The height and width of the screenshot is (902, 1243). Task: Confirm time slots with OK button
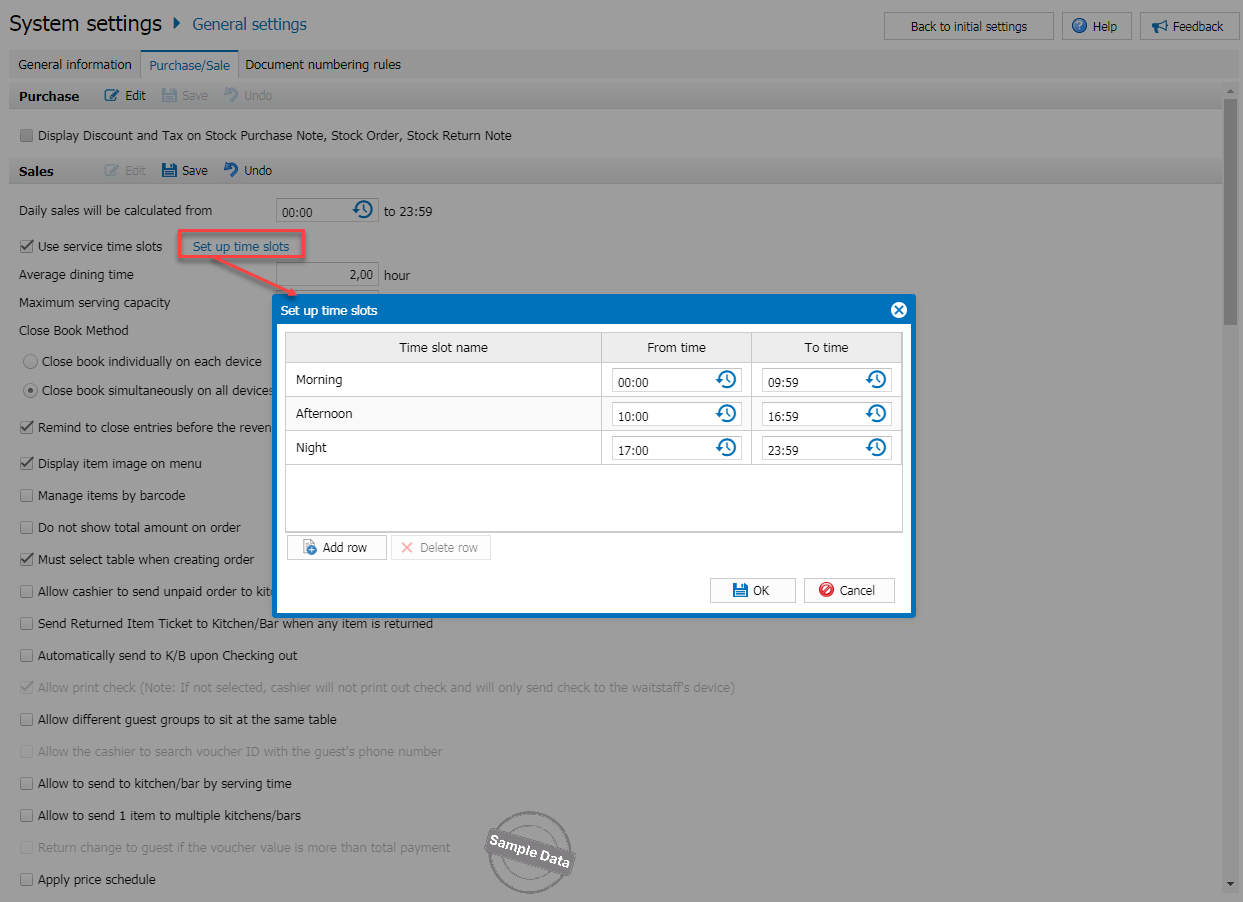[x=752, y=590]
